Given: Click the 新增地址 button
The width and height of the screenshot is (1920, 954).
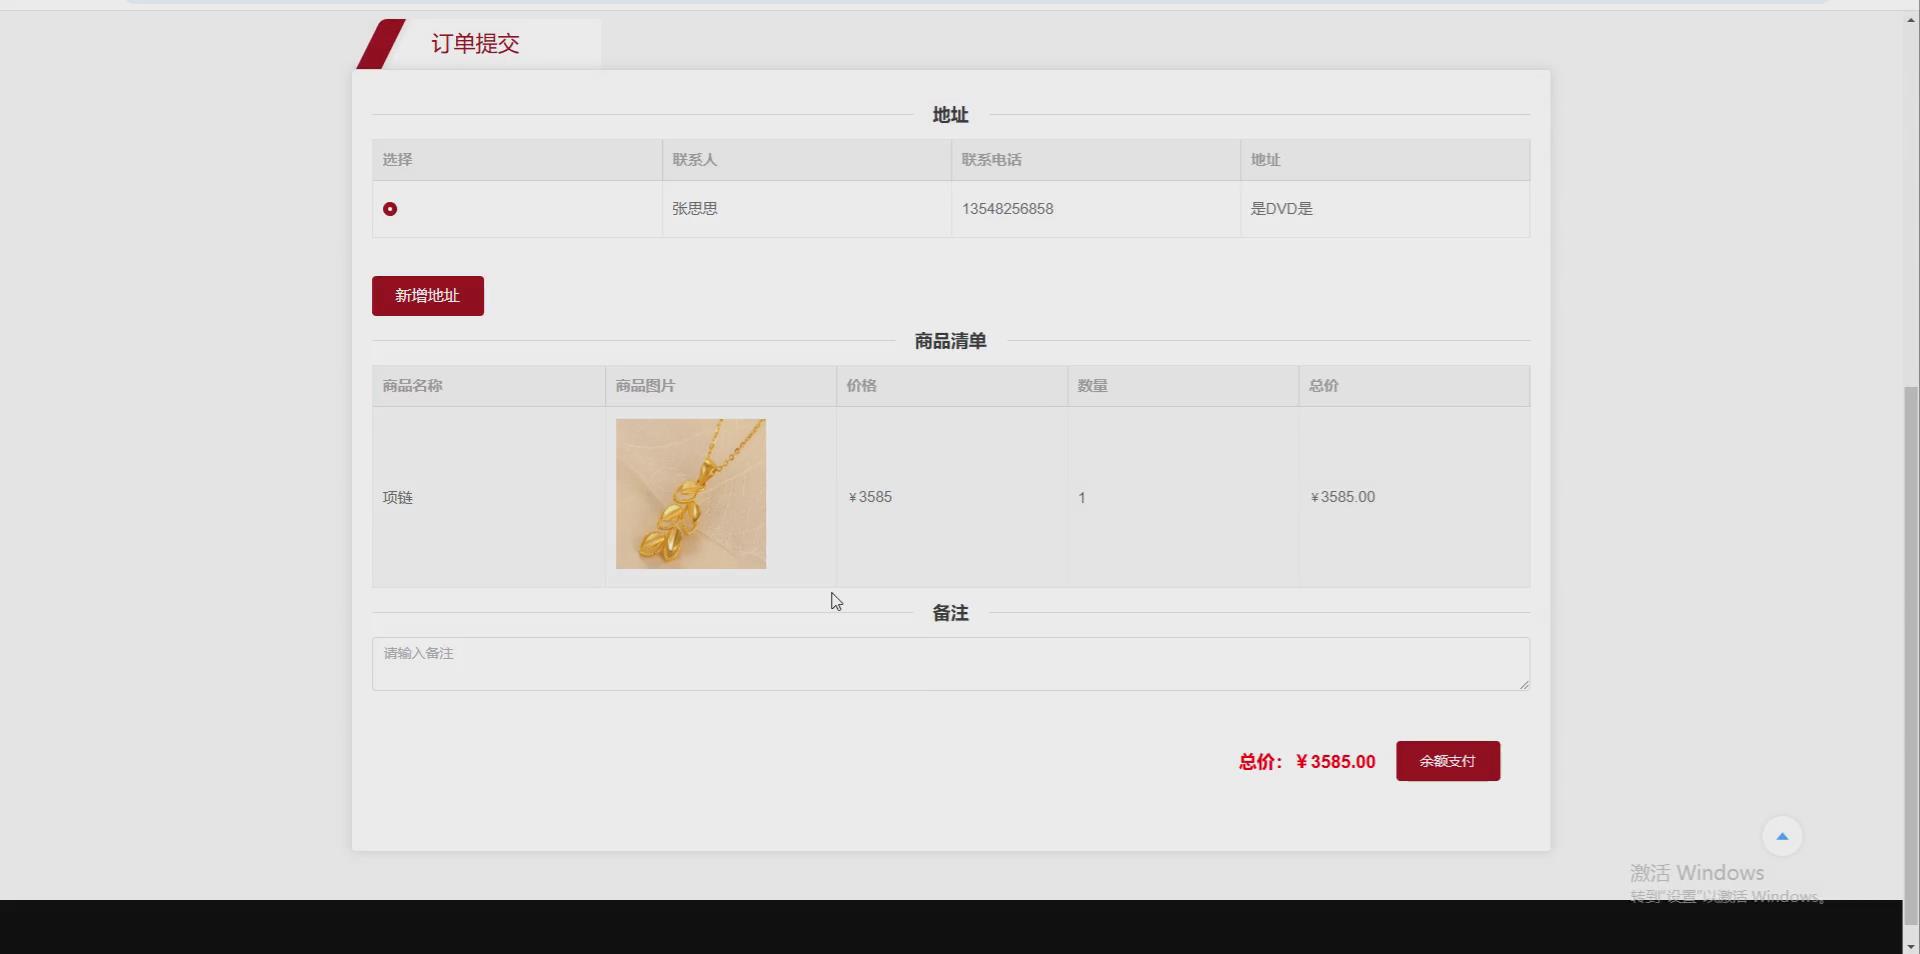Looking at the screenshot, I should pyautogui.click(x=427, y=295).
